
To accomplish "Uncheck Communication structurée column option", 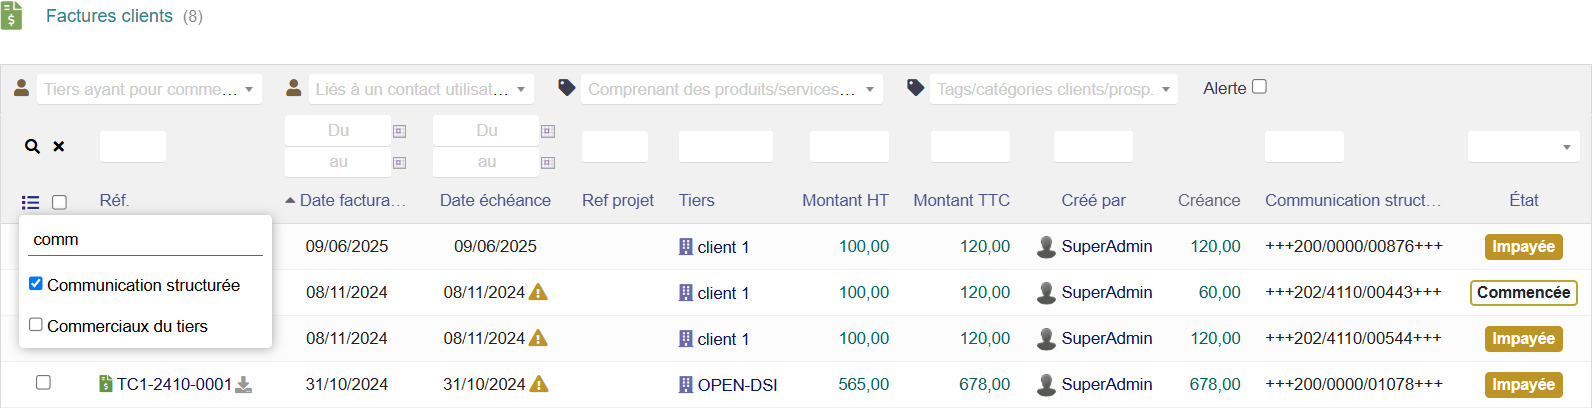I will (36, 284).
